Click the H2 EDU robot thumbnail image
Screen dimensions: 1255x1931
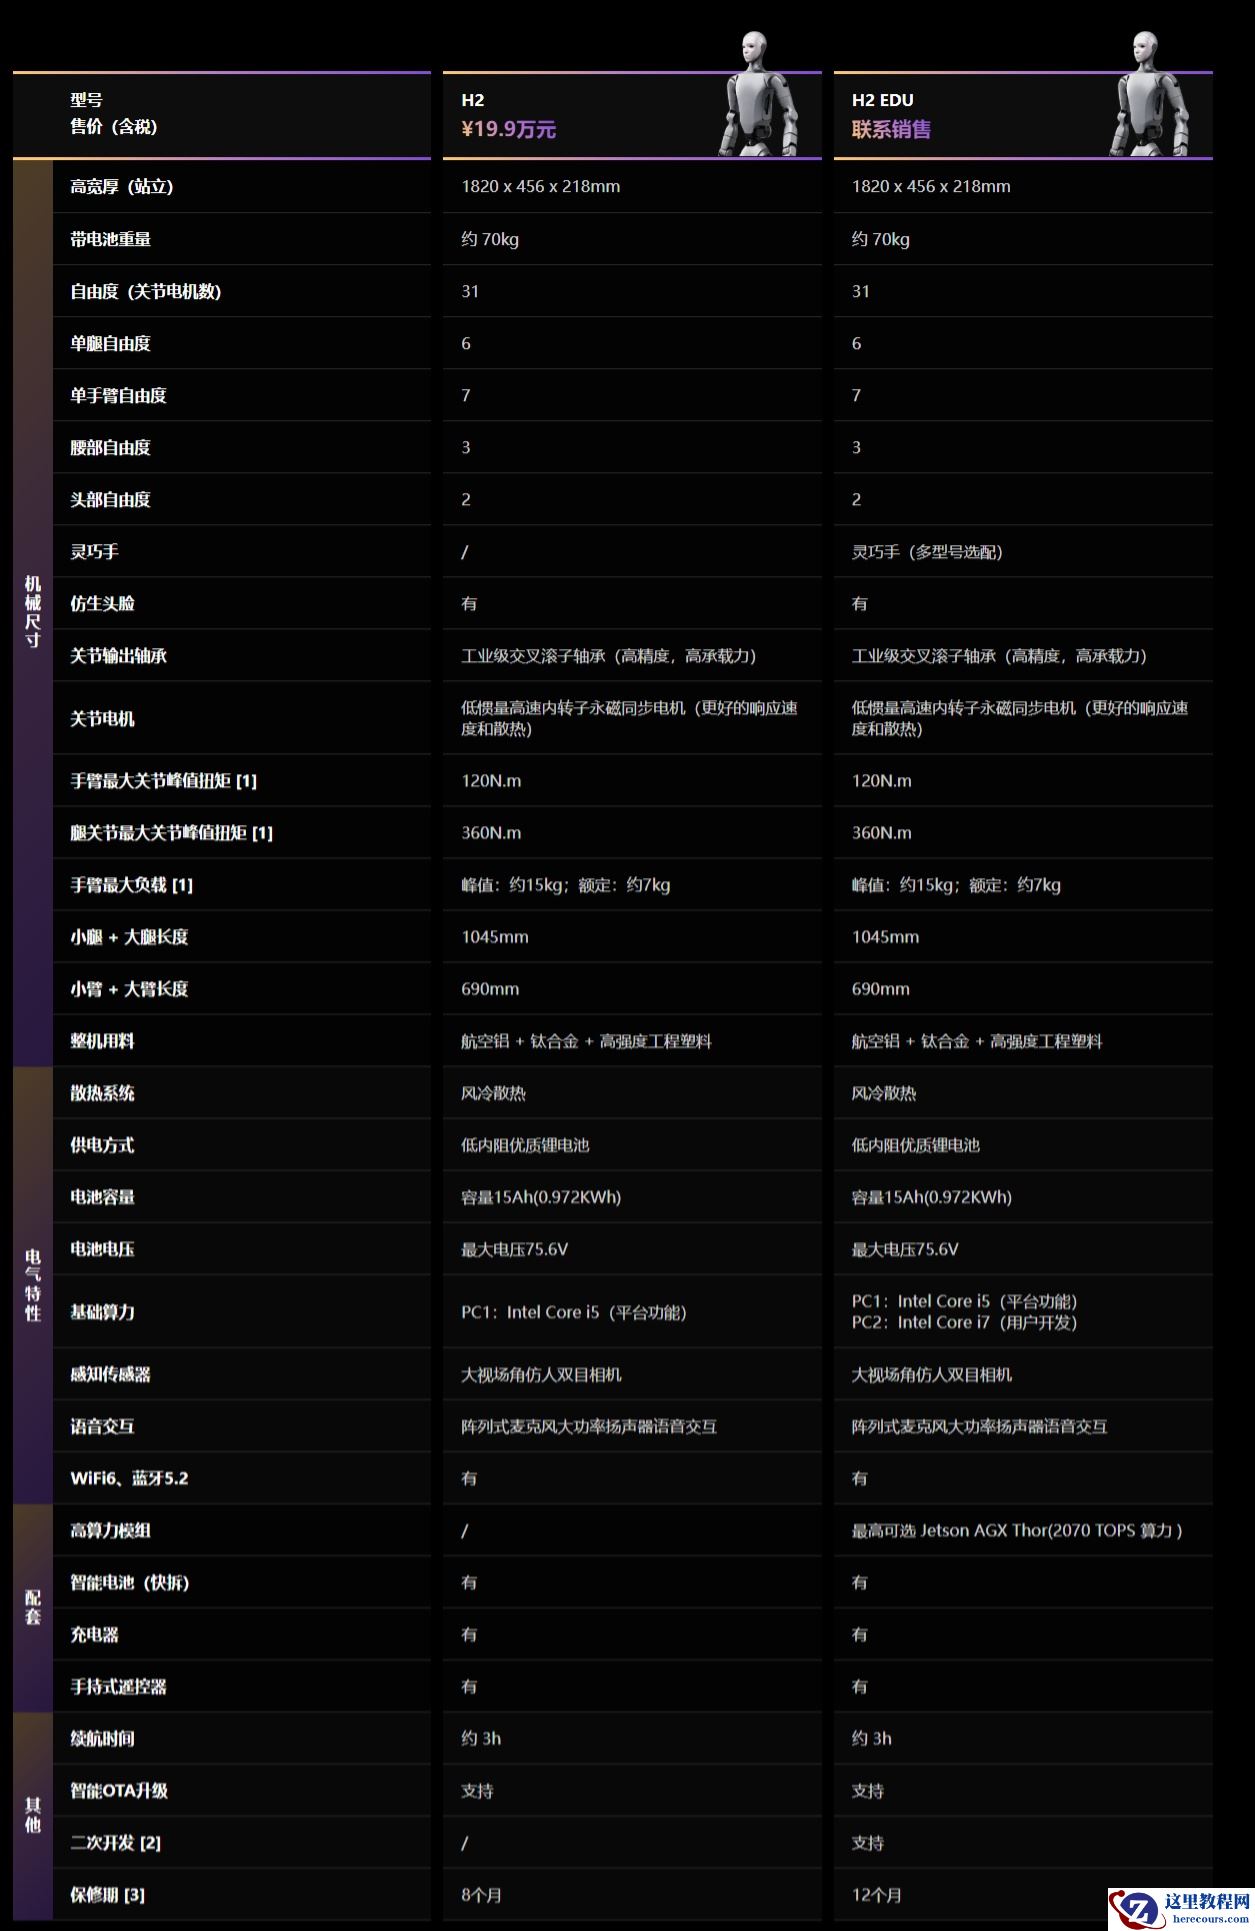point(1151,93)
